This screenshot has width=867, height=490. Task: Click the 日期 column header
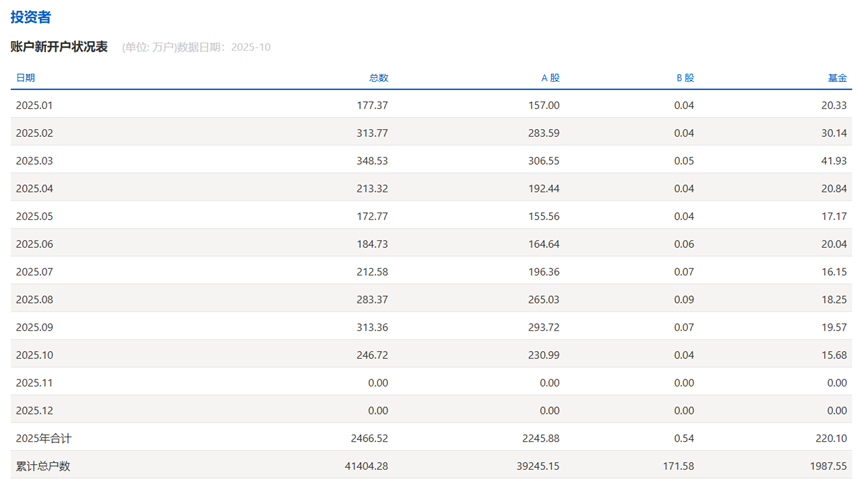25,77
